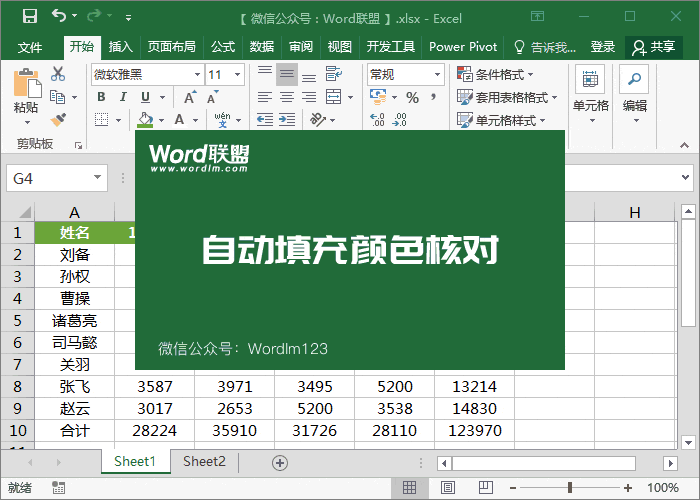Select the Format Painter brush icon
700x500 pixels.
pyautogui.click(x=58, y=120)
